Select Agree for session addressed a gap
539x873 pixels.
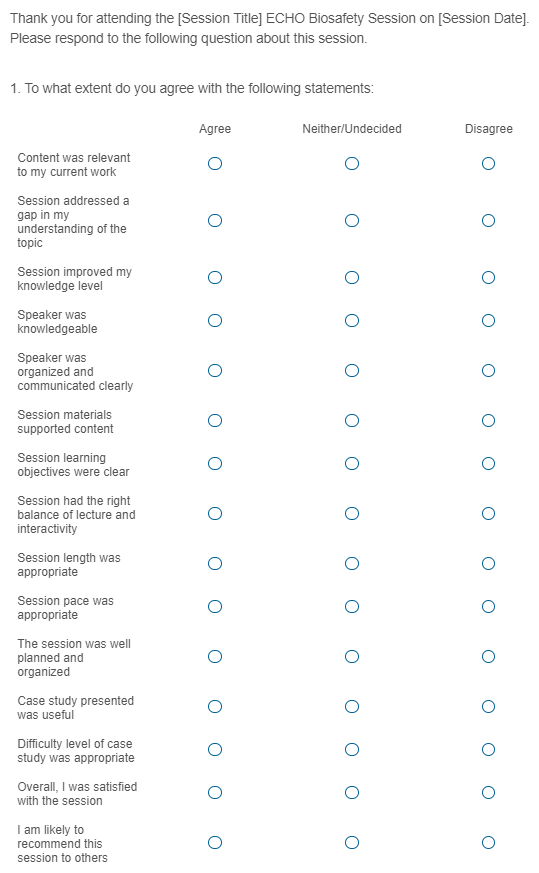(x=215, y=221)
